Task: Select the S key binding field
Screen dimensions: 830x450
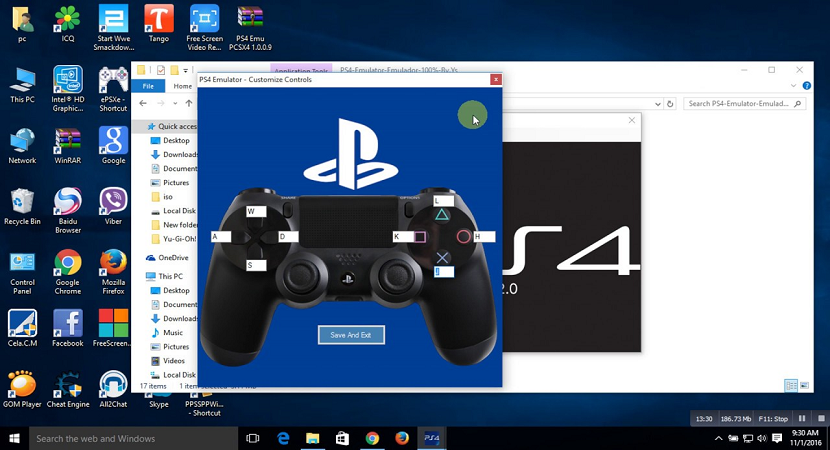Action: [256, 265]
